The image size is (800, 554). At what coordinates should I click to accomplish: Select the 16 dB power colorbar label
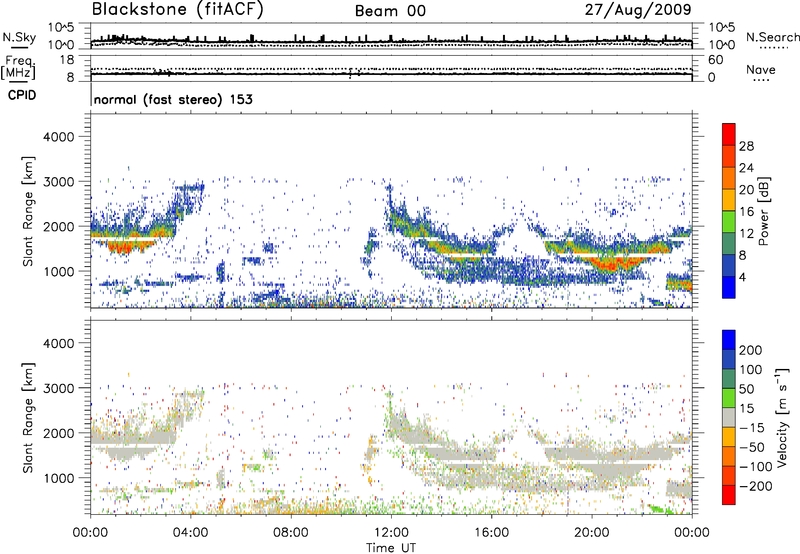(x=746, y=212)
